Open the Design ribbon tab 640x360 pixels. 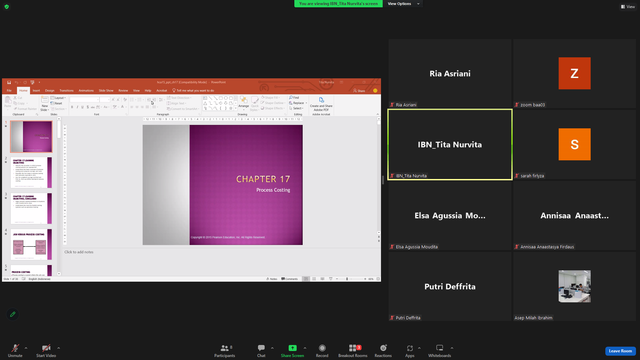(49, 91)
